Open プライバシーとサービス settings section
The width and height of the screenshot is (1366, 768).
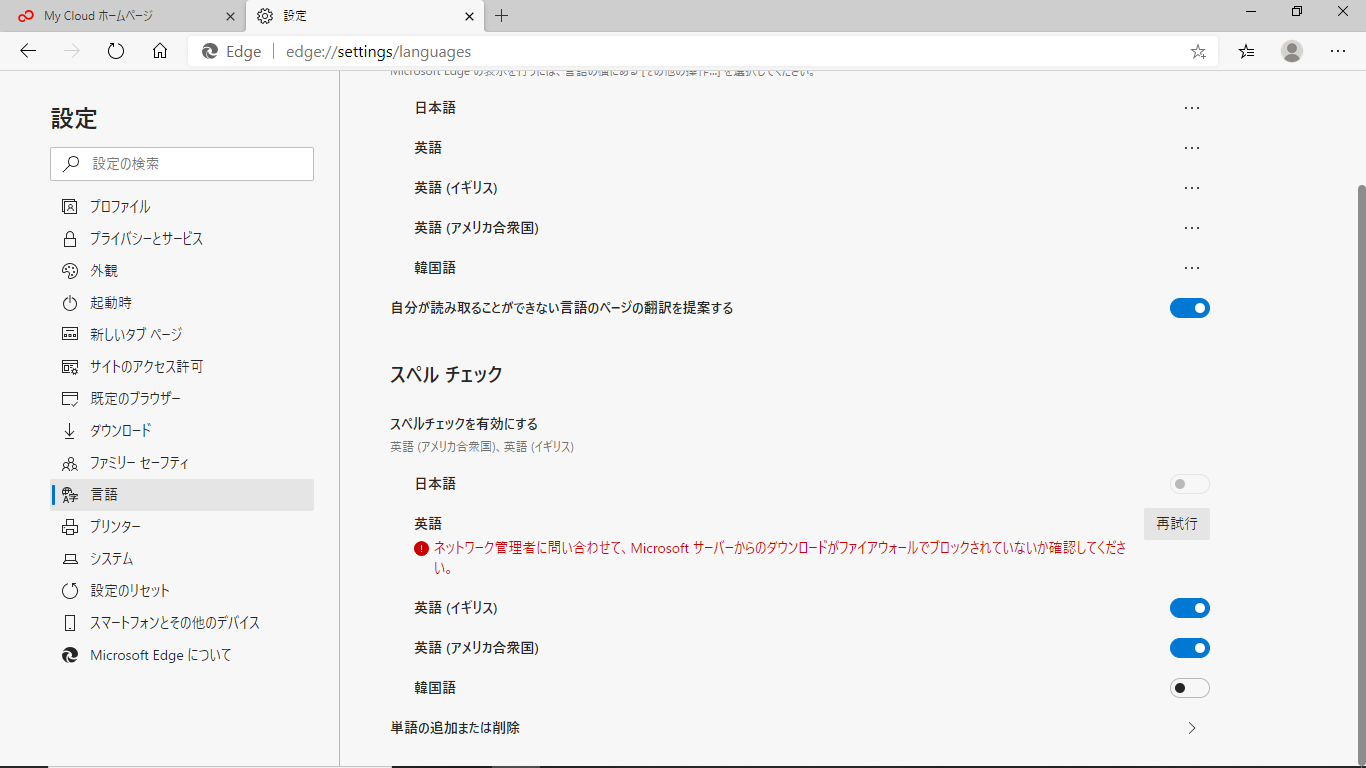[182, 238]
